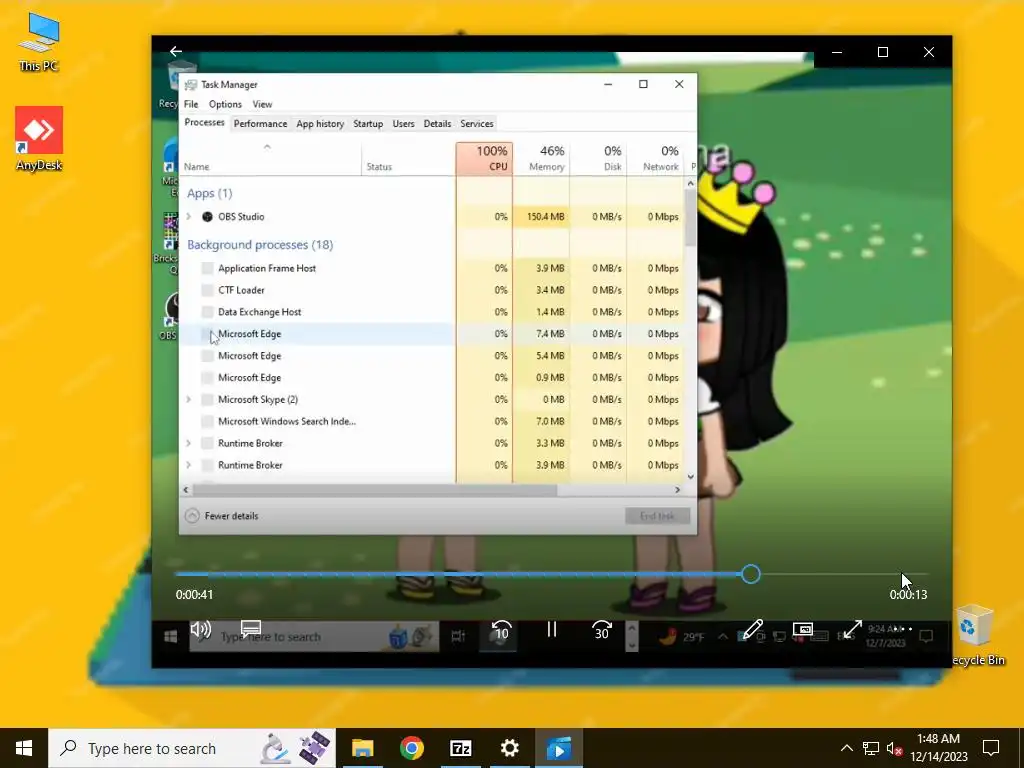Click the End task button
1024x768 pixels.
point(657,516)
